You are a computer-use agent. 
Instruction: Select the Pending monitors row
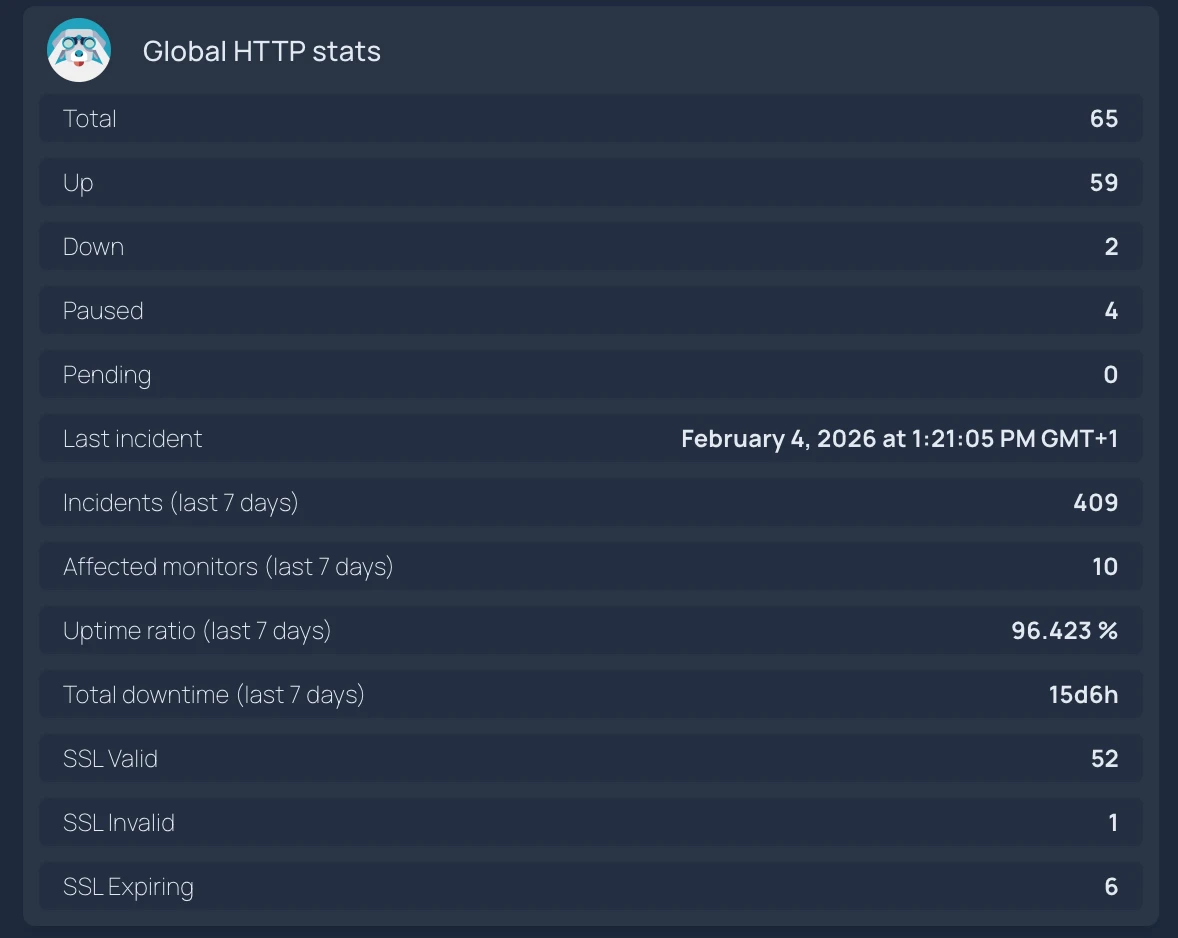point(590,375)
